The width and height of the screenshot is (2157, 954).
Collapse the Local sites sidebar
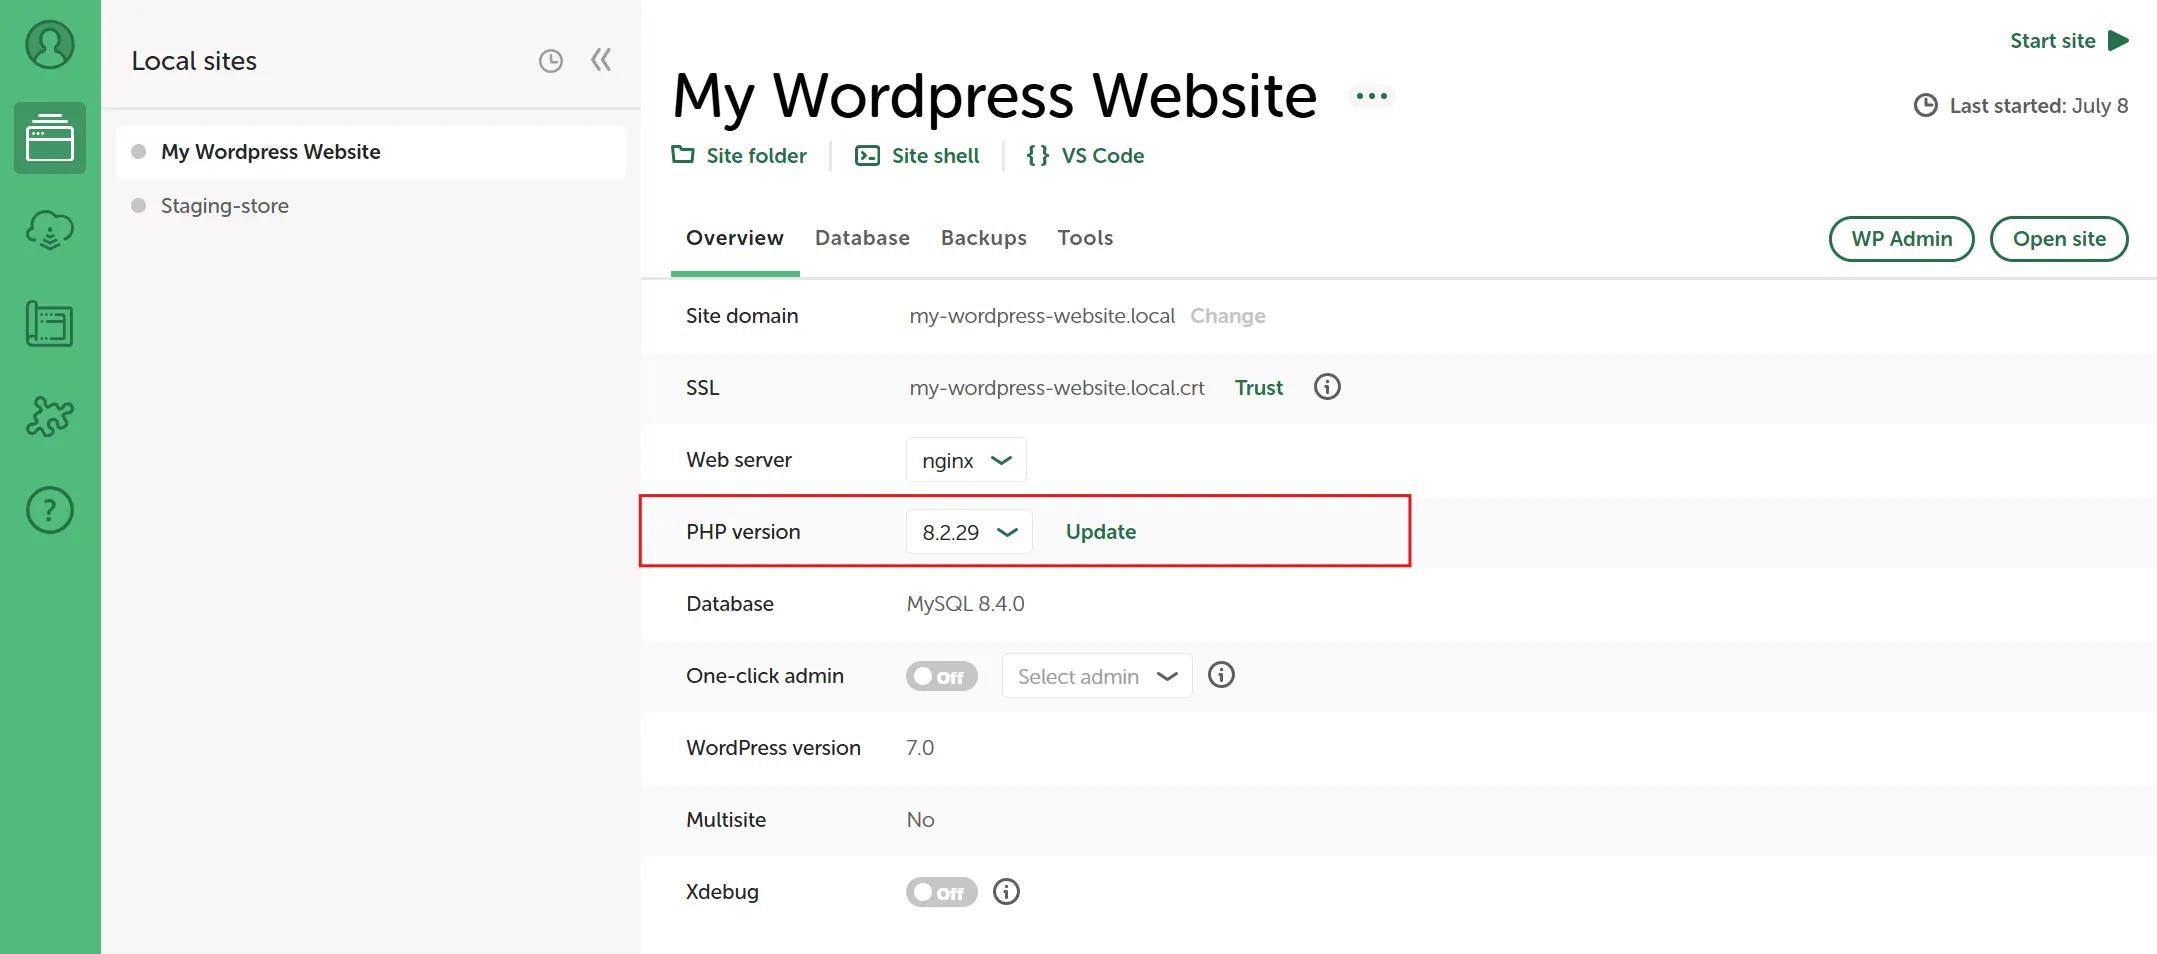(x=601, y=60)
